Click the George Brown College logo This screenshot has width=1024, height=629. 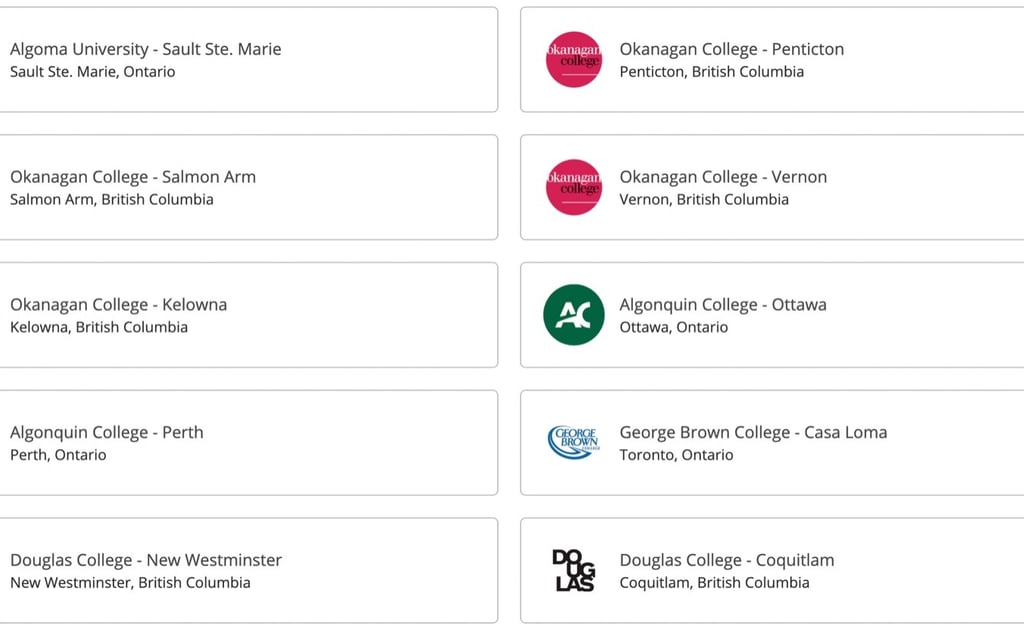click(x=573, y=442)
